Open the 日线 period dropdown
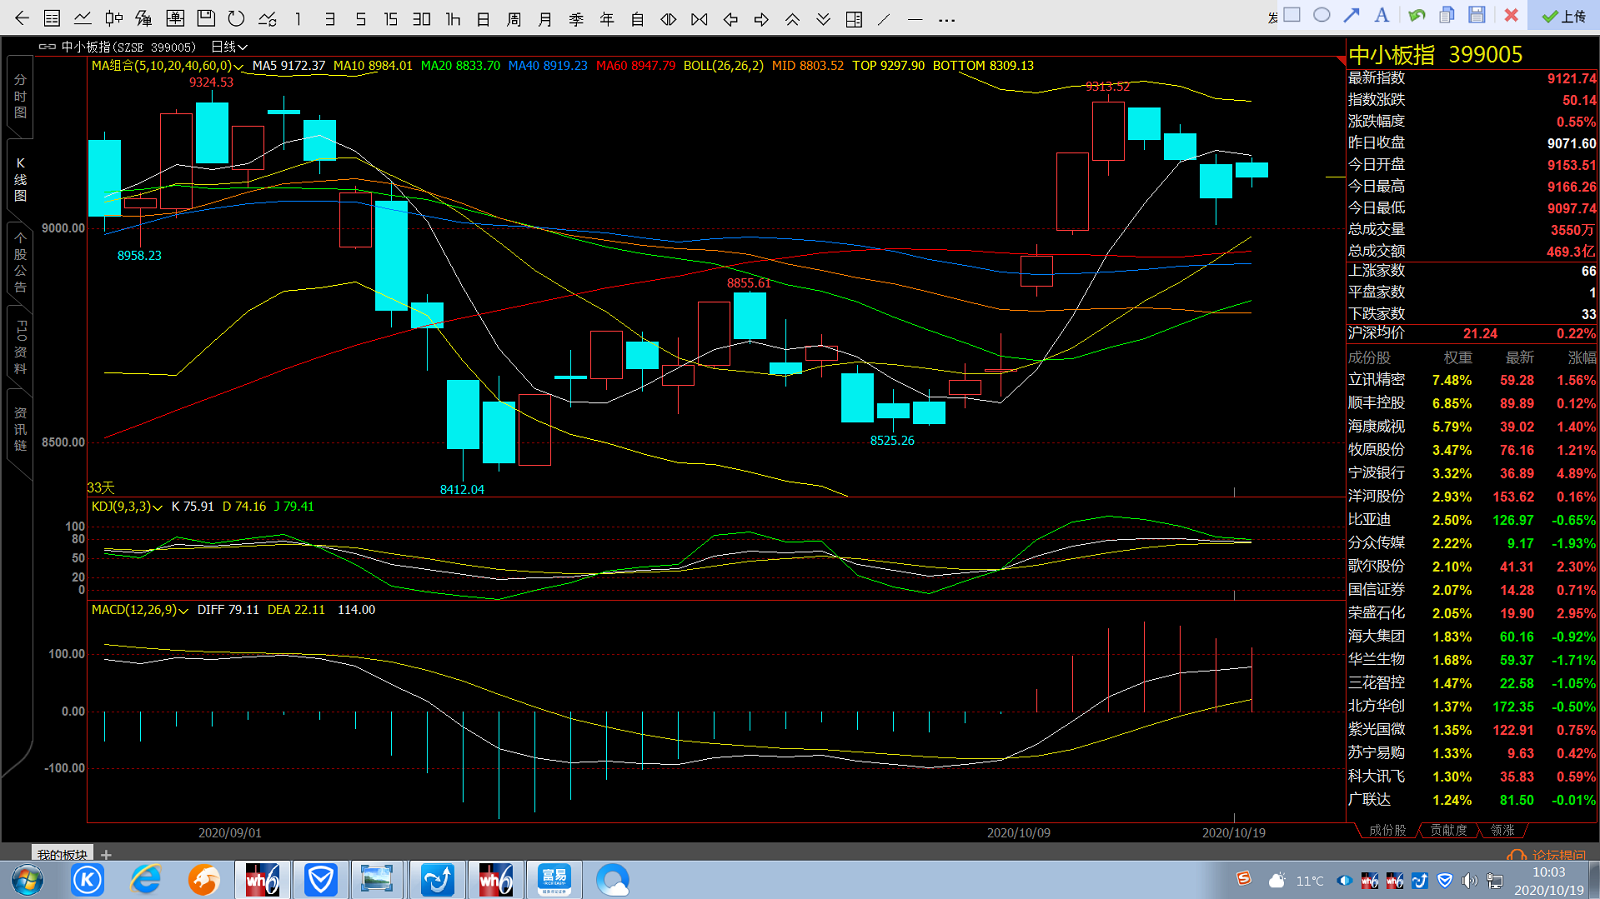Screen dimensions: 1600x899 pos(229,47)
